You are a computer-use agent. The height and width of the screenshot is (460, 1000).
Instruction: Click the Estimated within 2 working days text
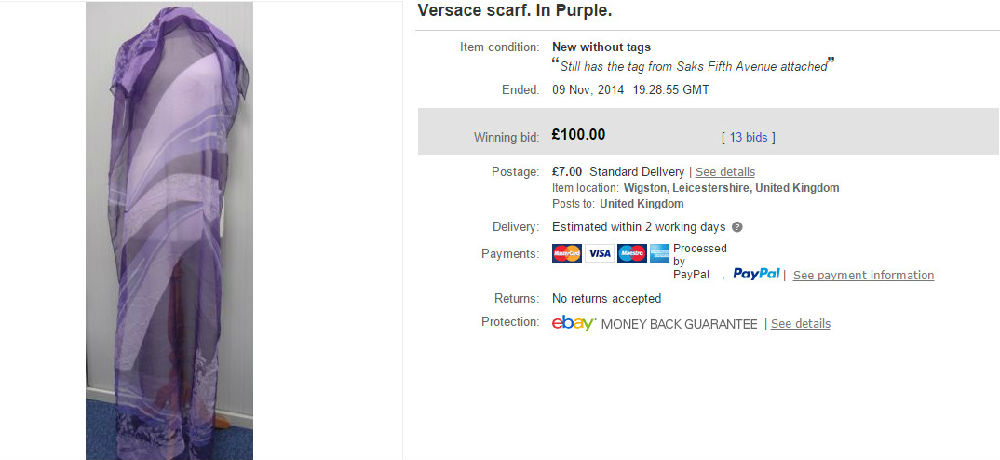tap(638, 227)
